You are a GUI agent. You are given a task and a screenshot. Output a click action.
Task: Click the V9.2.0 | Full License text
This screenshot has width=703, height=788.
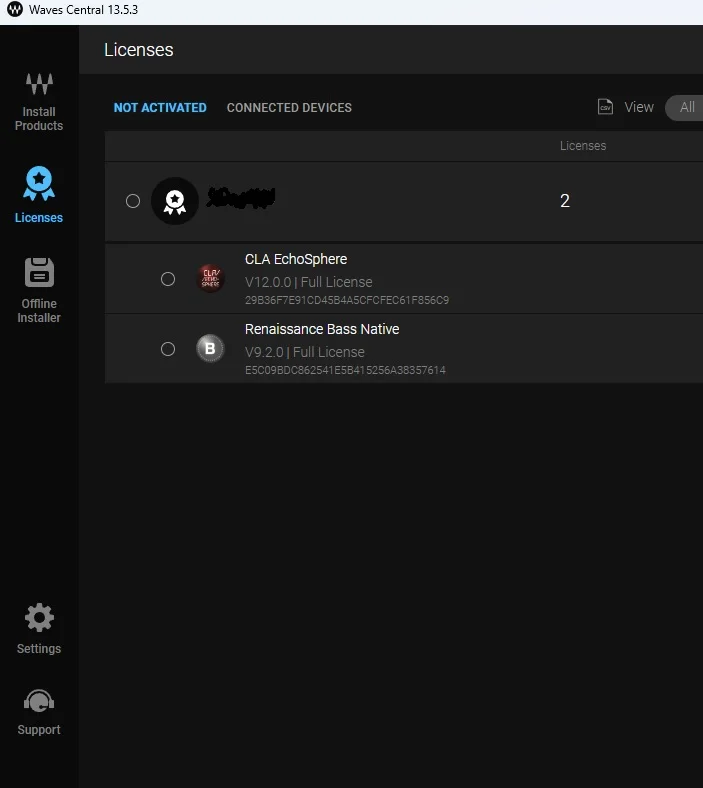click(x=305, y=352)
